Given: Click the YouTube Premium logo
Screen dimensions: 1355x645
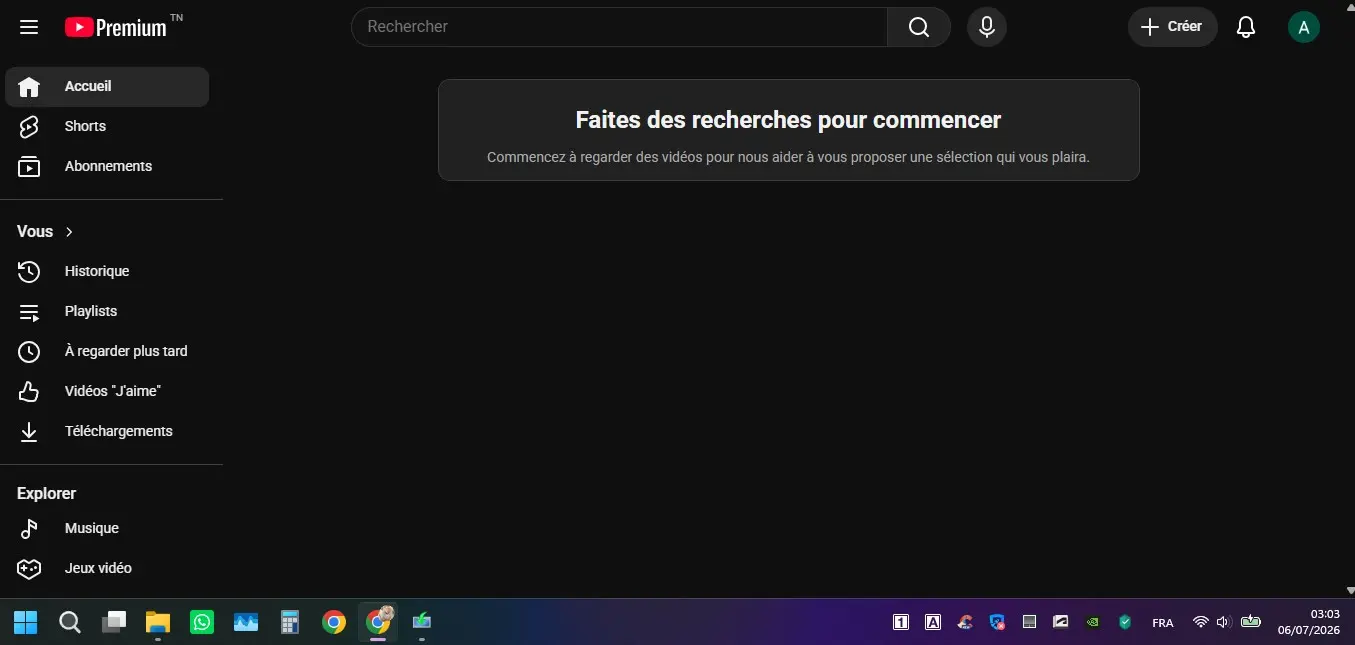Looking at the screenshot, I should [x=116, y=27].
